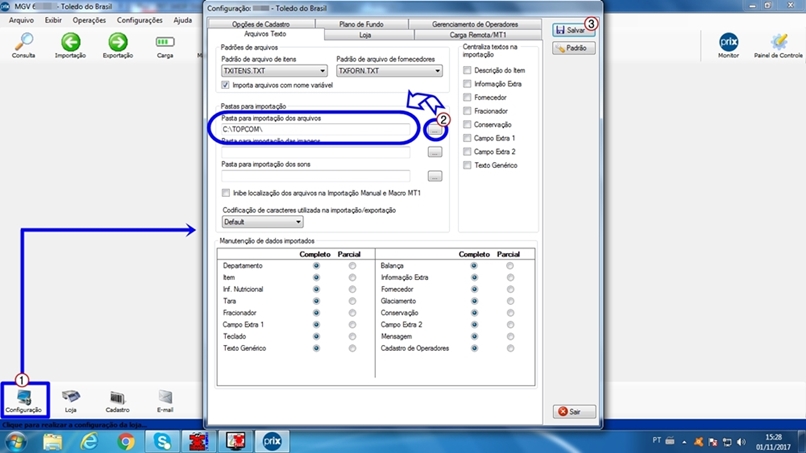The width and height of the screenshot is (806, 453).
Task: Open the Arquivo menu
Action: pos(21,20)
